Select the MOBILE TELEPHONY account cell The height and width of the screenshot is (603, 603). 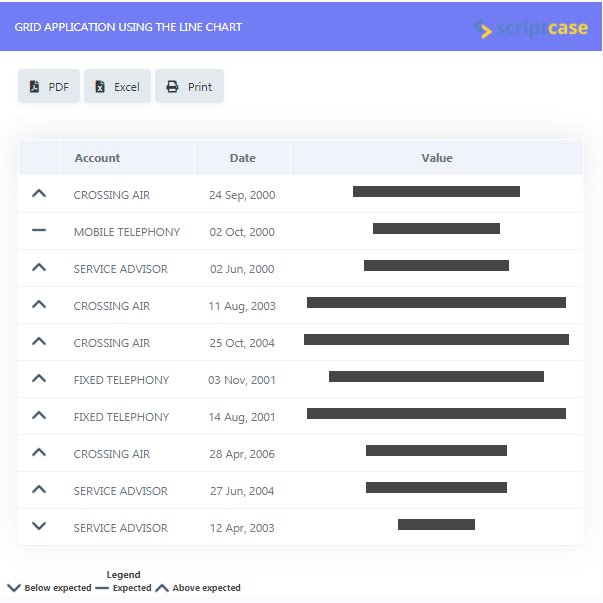pos(127,232)
